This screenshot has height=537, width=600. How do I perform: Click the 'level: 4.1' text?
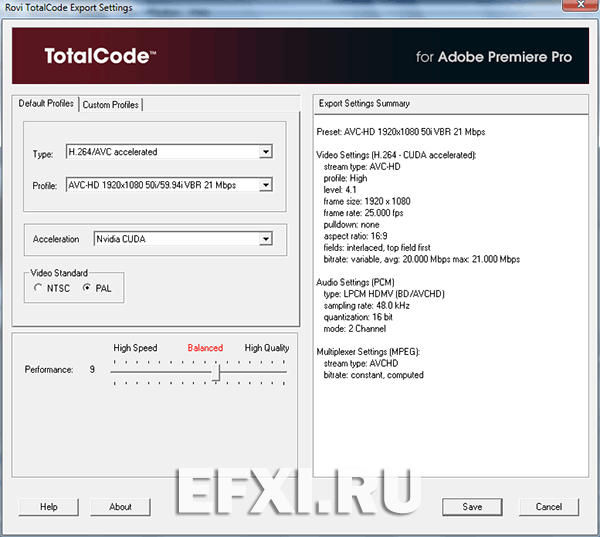click(340, 190)
